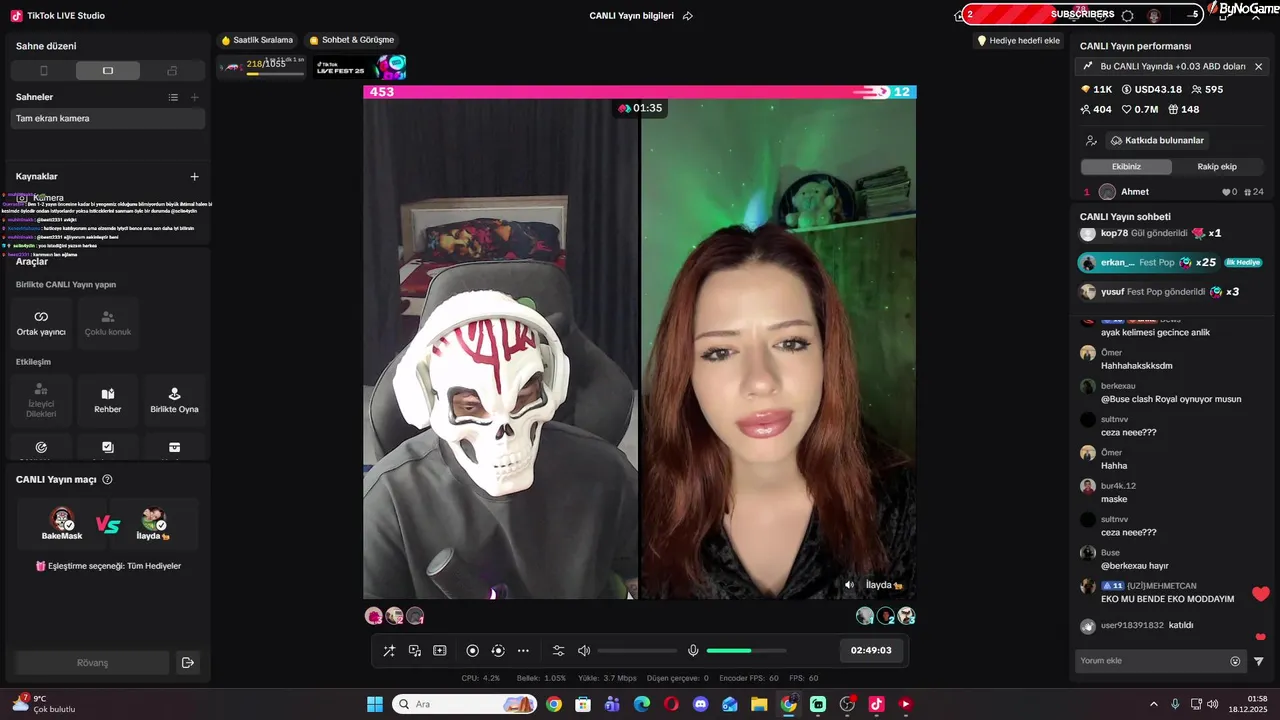Click the 218/1055 ranking progress widget
1280x720 pixels.
coord(262,67)
